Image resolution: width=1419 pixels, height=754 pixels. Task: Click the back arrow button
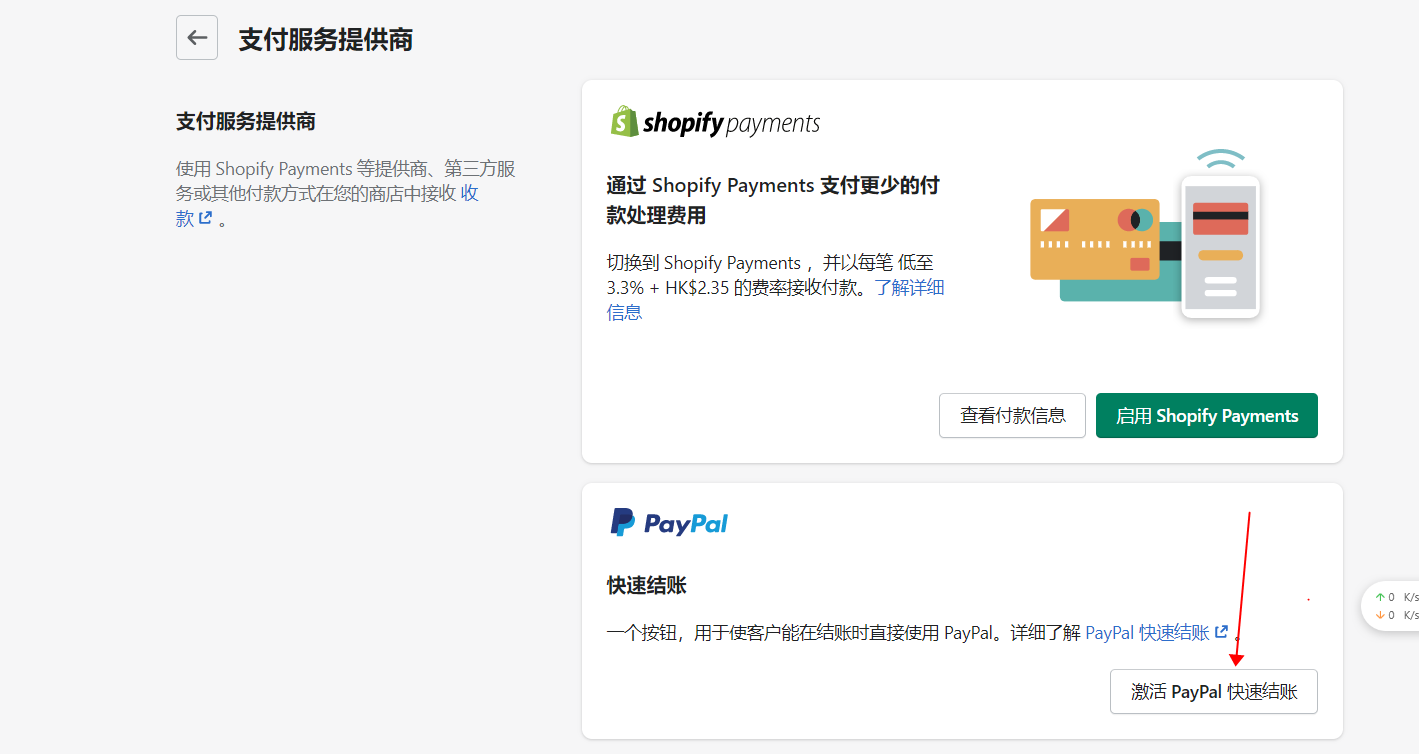(x=197, y=38)
